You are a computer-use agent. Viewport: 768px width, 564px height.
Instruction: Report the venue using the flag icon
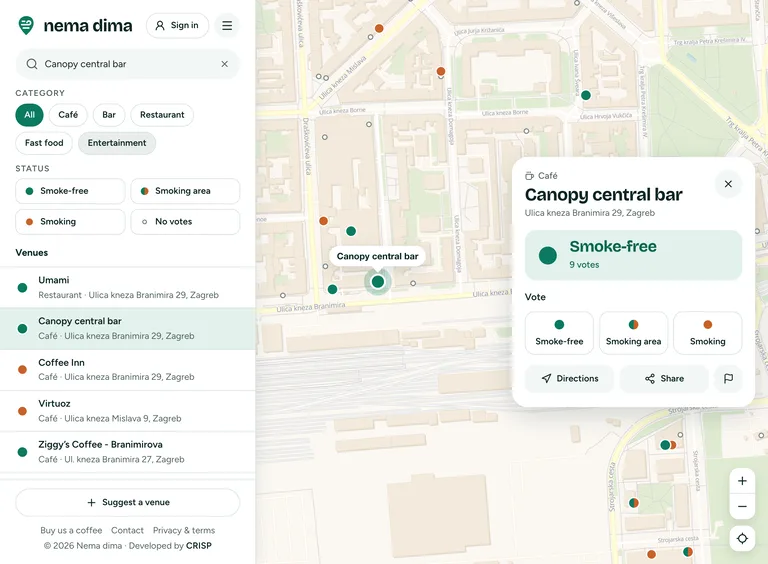(728, 378)
